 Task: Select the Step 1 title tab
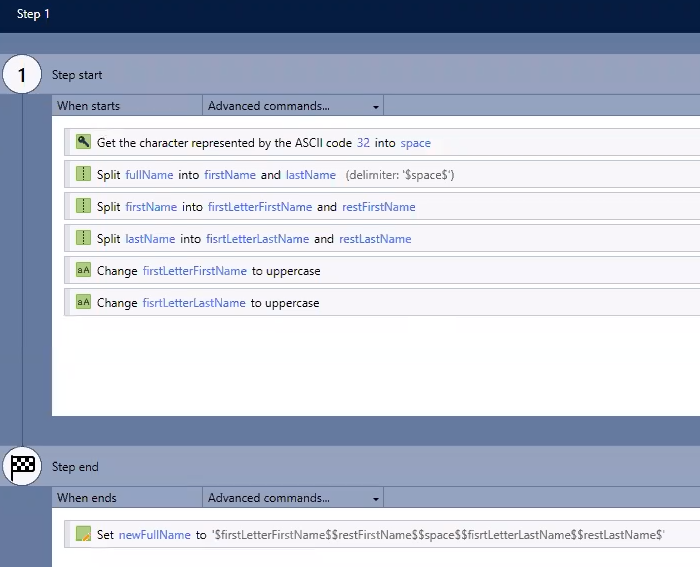[33, 14]
